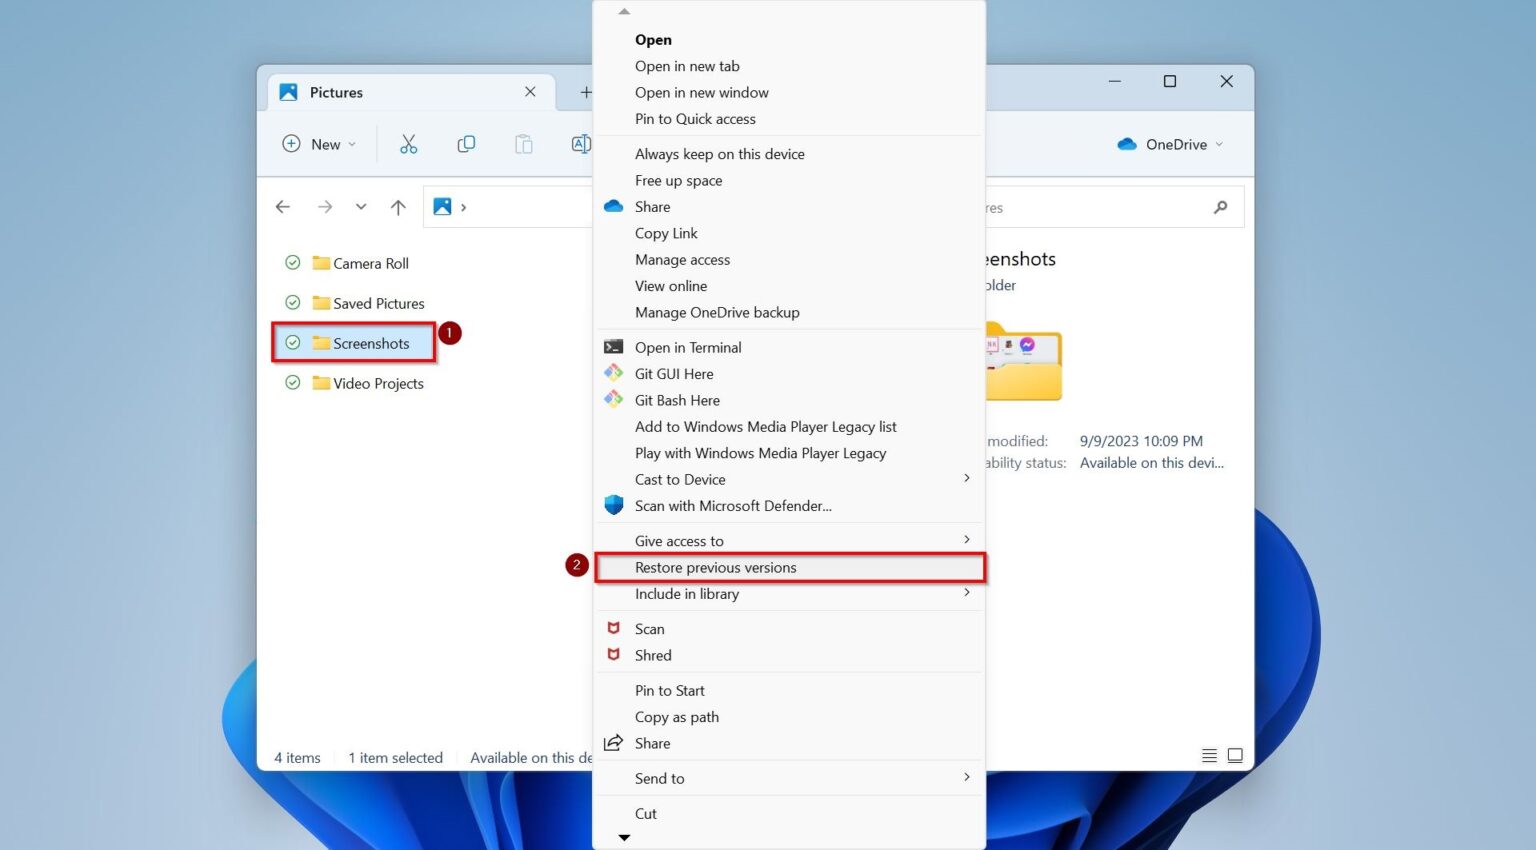This screenshot has width=1536, height=850.
Task: Select Restore previous versions from the context menu
Action: point(716,567)
